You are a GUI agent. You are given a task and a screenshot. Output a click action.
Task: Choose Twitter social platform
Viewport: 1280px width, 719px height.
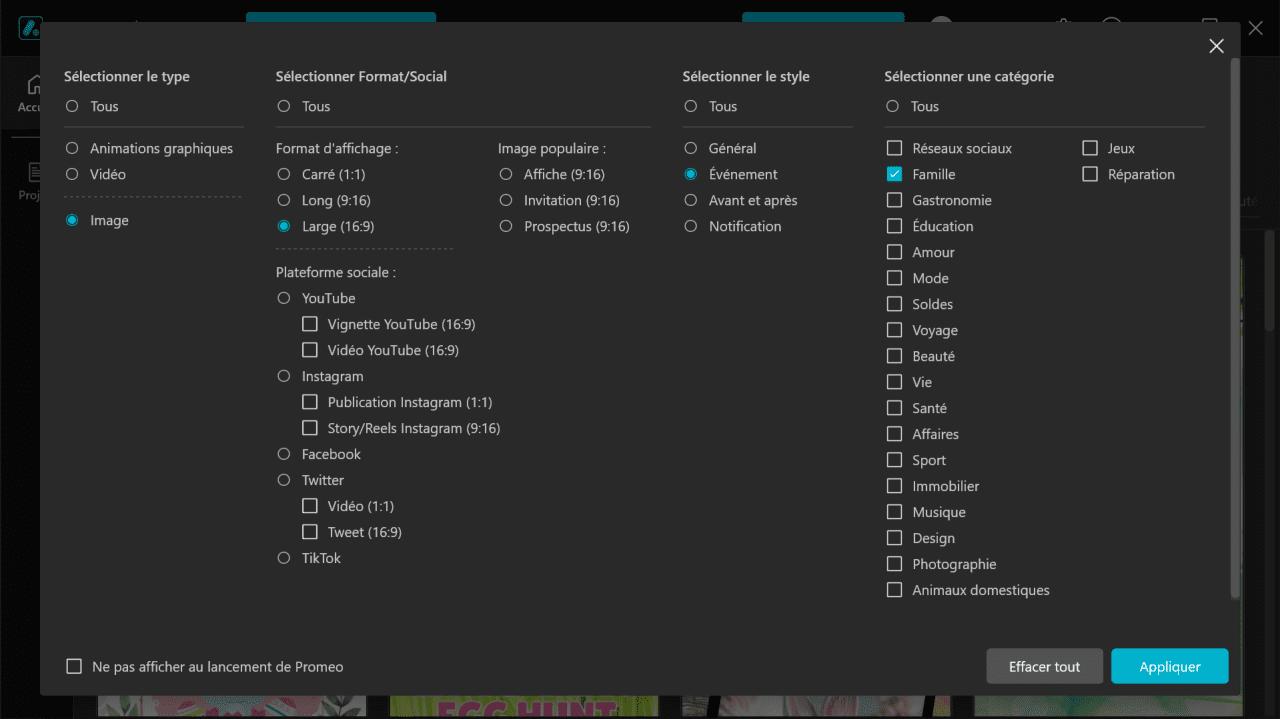point(284,480)
